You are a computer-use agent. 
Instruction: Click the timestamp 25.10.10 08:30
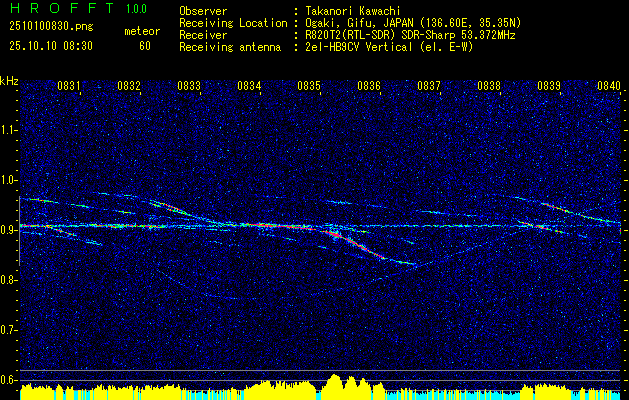click(51, 46)
